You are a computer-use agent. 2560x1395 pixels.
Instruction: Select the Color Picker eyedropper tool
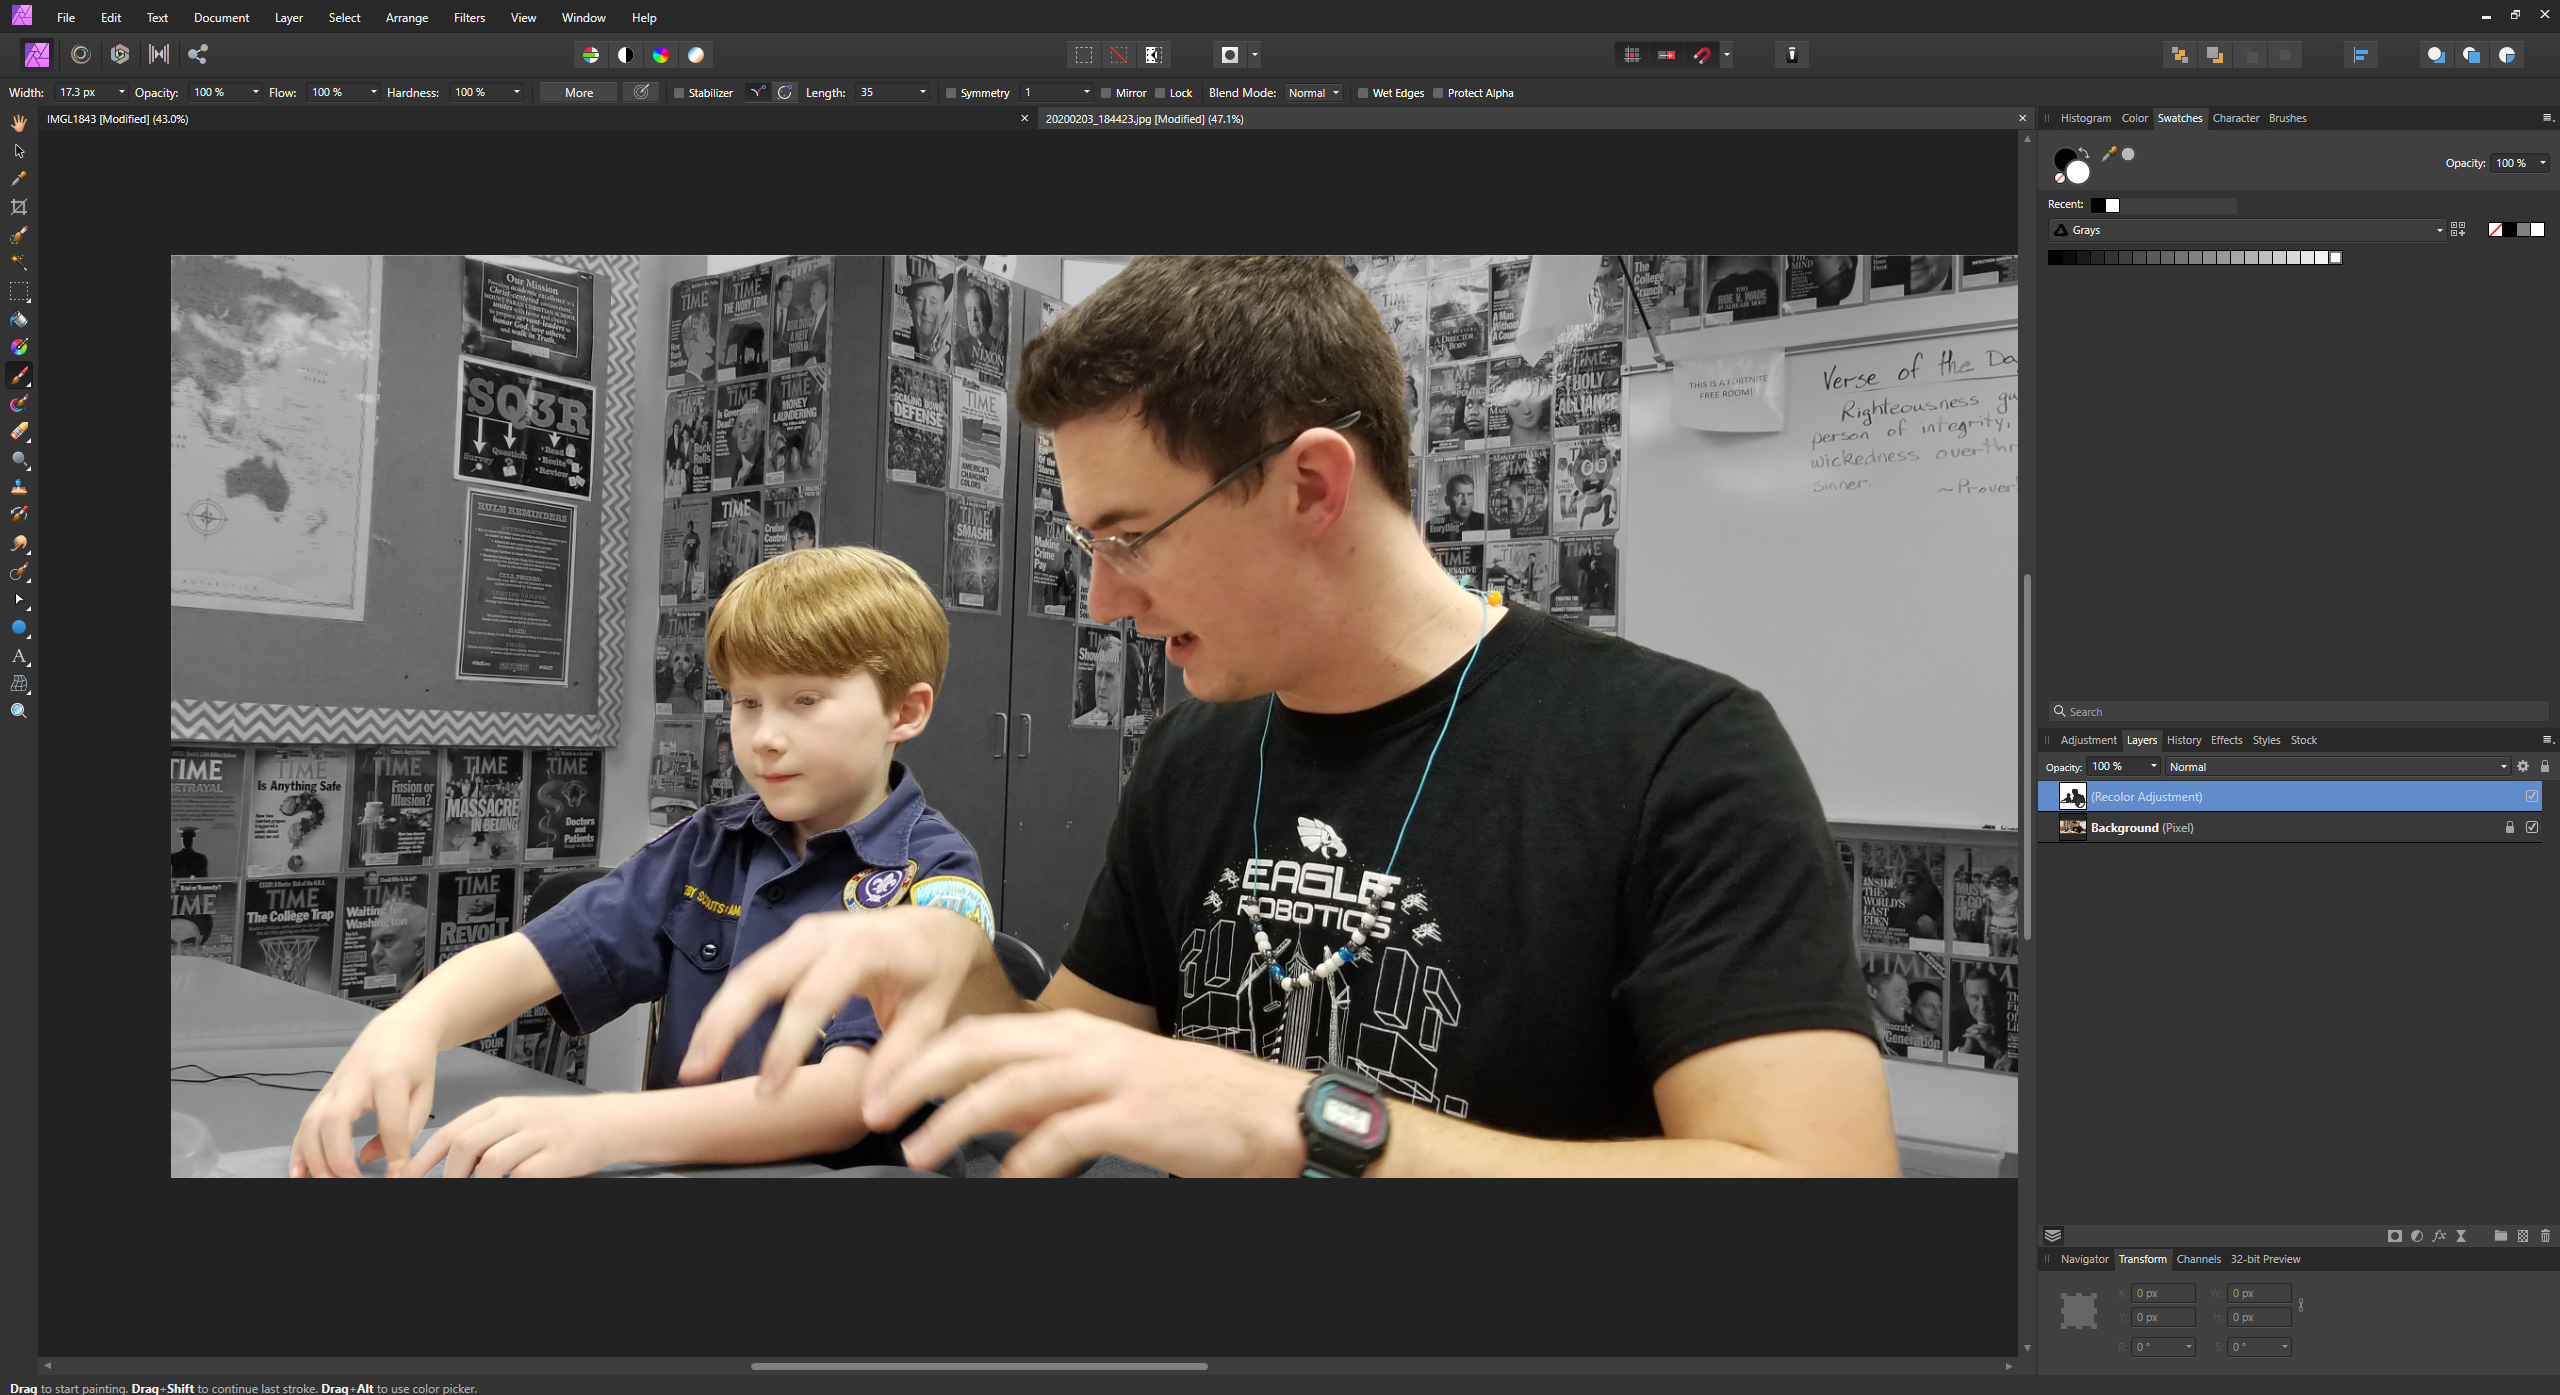coord(19,179)
